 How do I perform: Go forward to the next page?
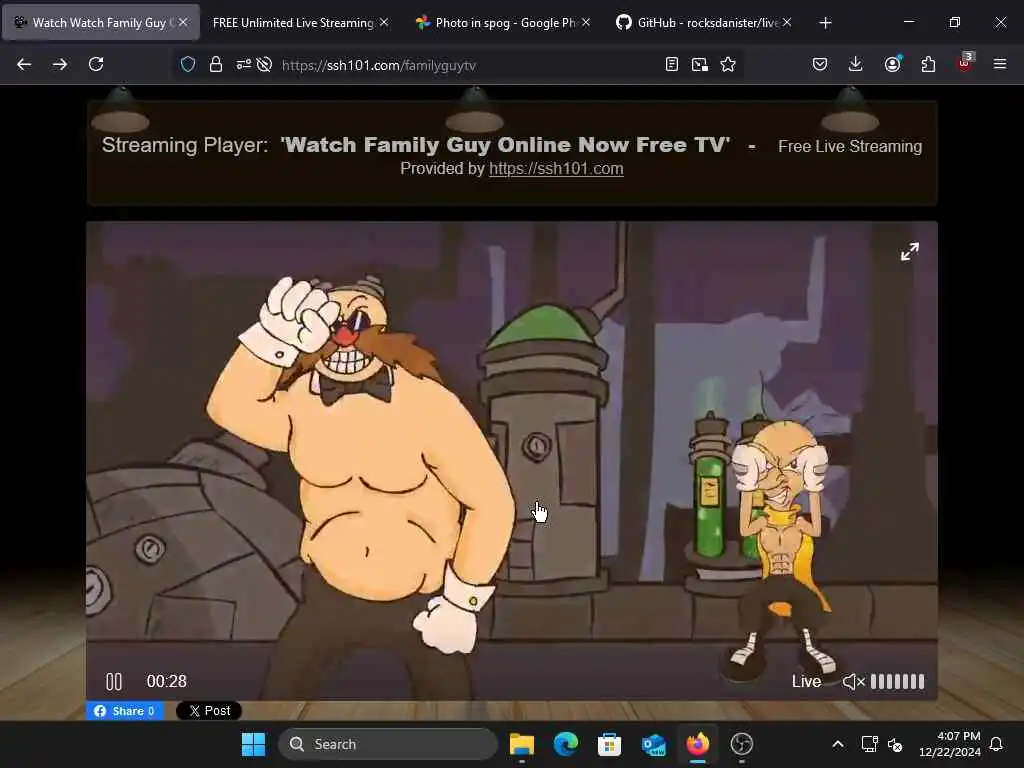[60, 64]
